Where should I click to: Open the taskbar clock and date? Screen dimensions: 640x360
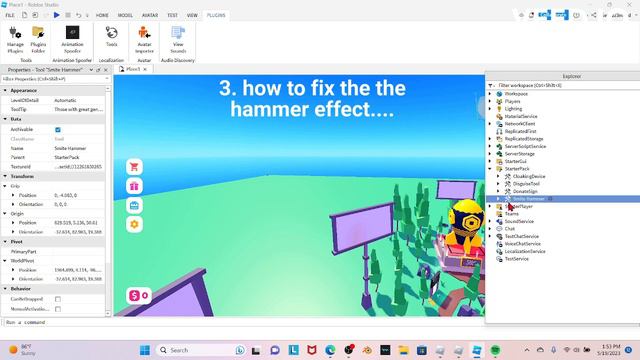pos(609,350)
